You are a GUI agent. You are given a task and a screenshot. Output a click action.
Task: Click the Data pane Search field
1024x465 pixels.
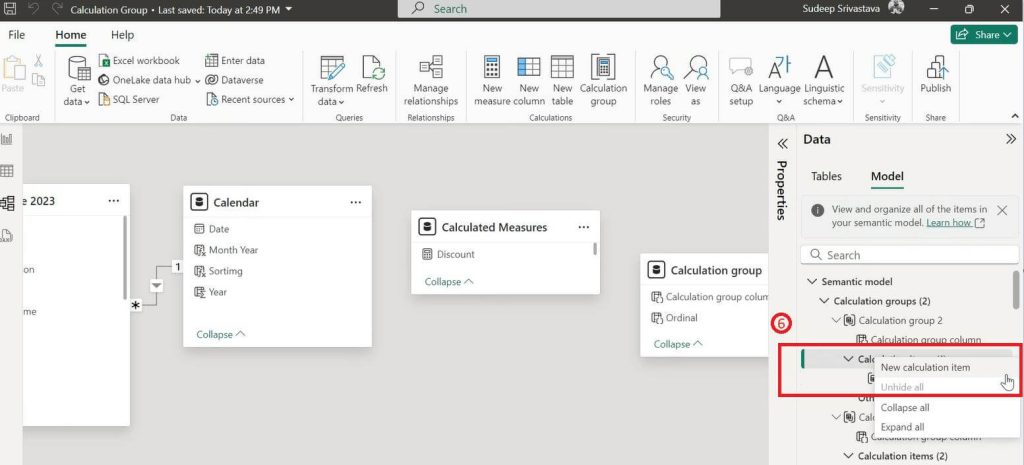pos(910,255)
